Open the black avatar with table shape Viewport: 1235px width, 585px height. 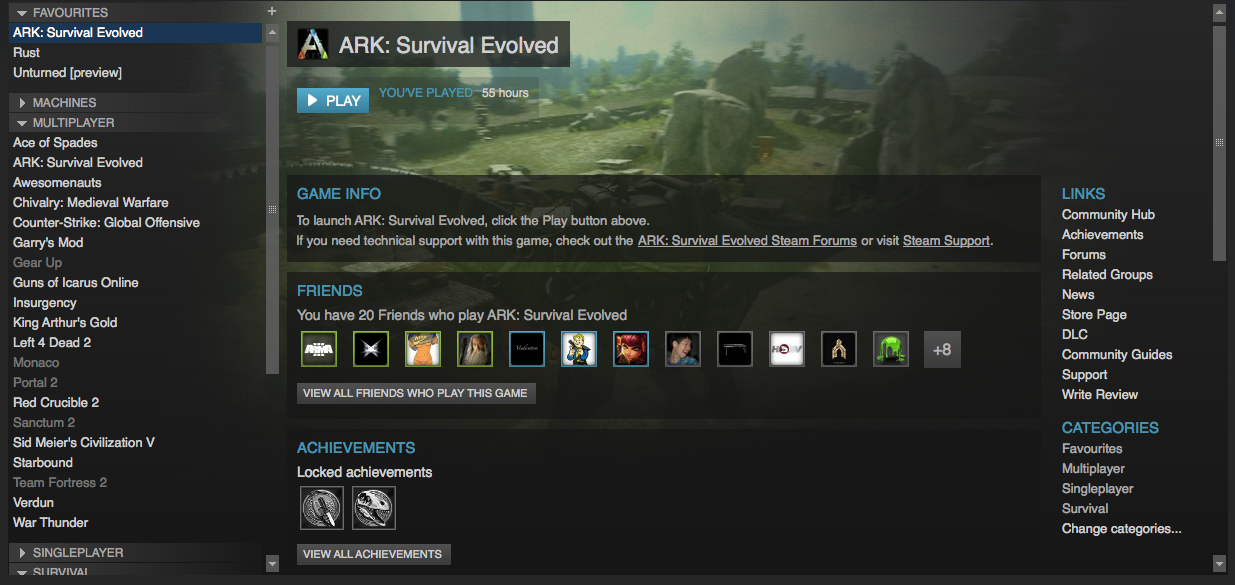735,349
